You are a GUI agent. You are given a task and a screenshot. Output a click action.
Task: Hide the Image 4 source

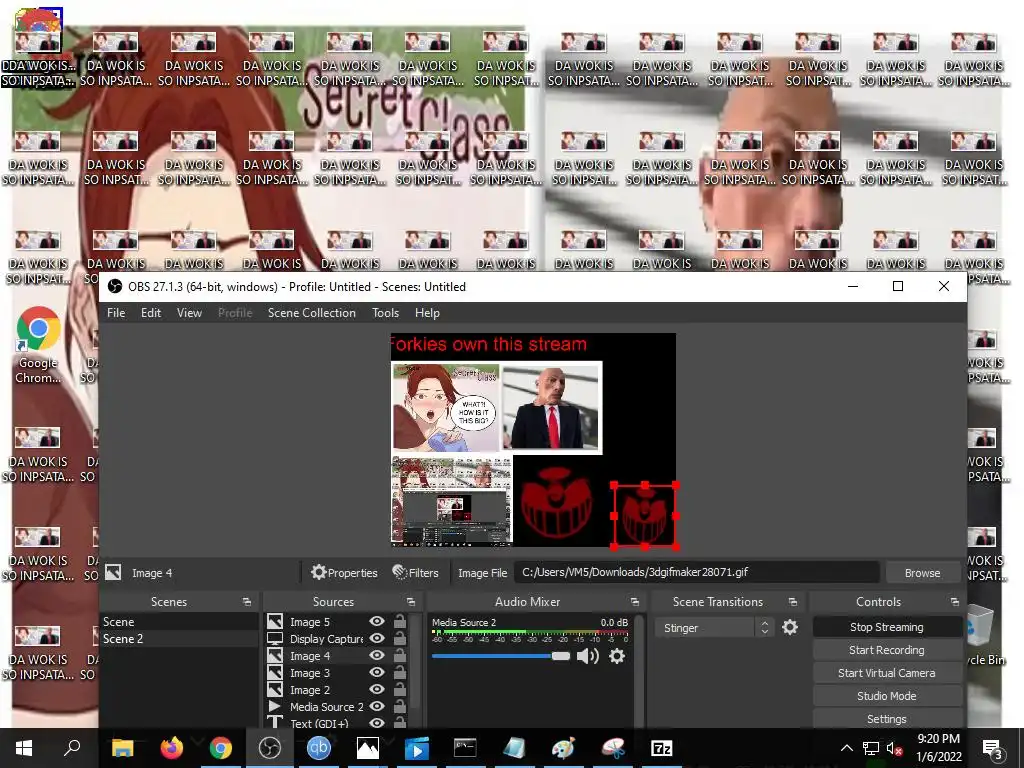pyautogui.click(x=377, y=655)
